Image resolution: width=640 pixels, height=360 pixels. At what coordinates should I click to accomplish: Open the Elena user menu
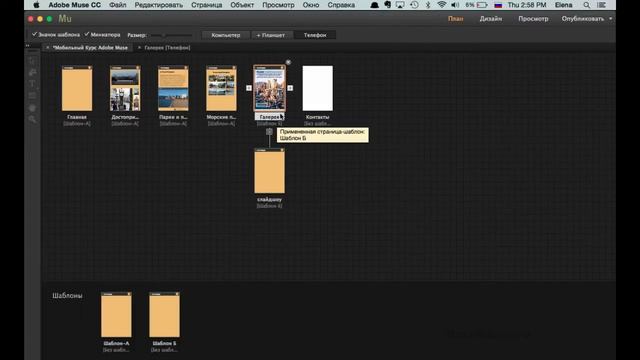click(563, 5)
